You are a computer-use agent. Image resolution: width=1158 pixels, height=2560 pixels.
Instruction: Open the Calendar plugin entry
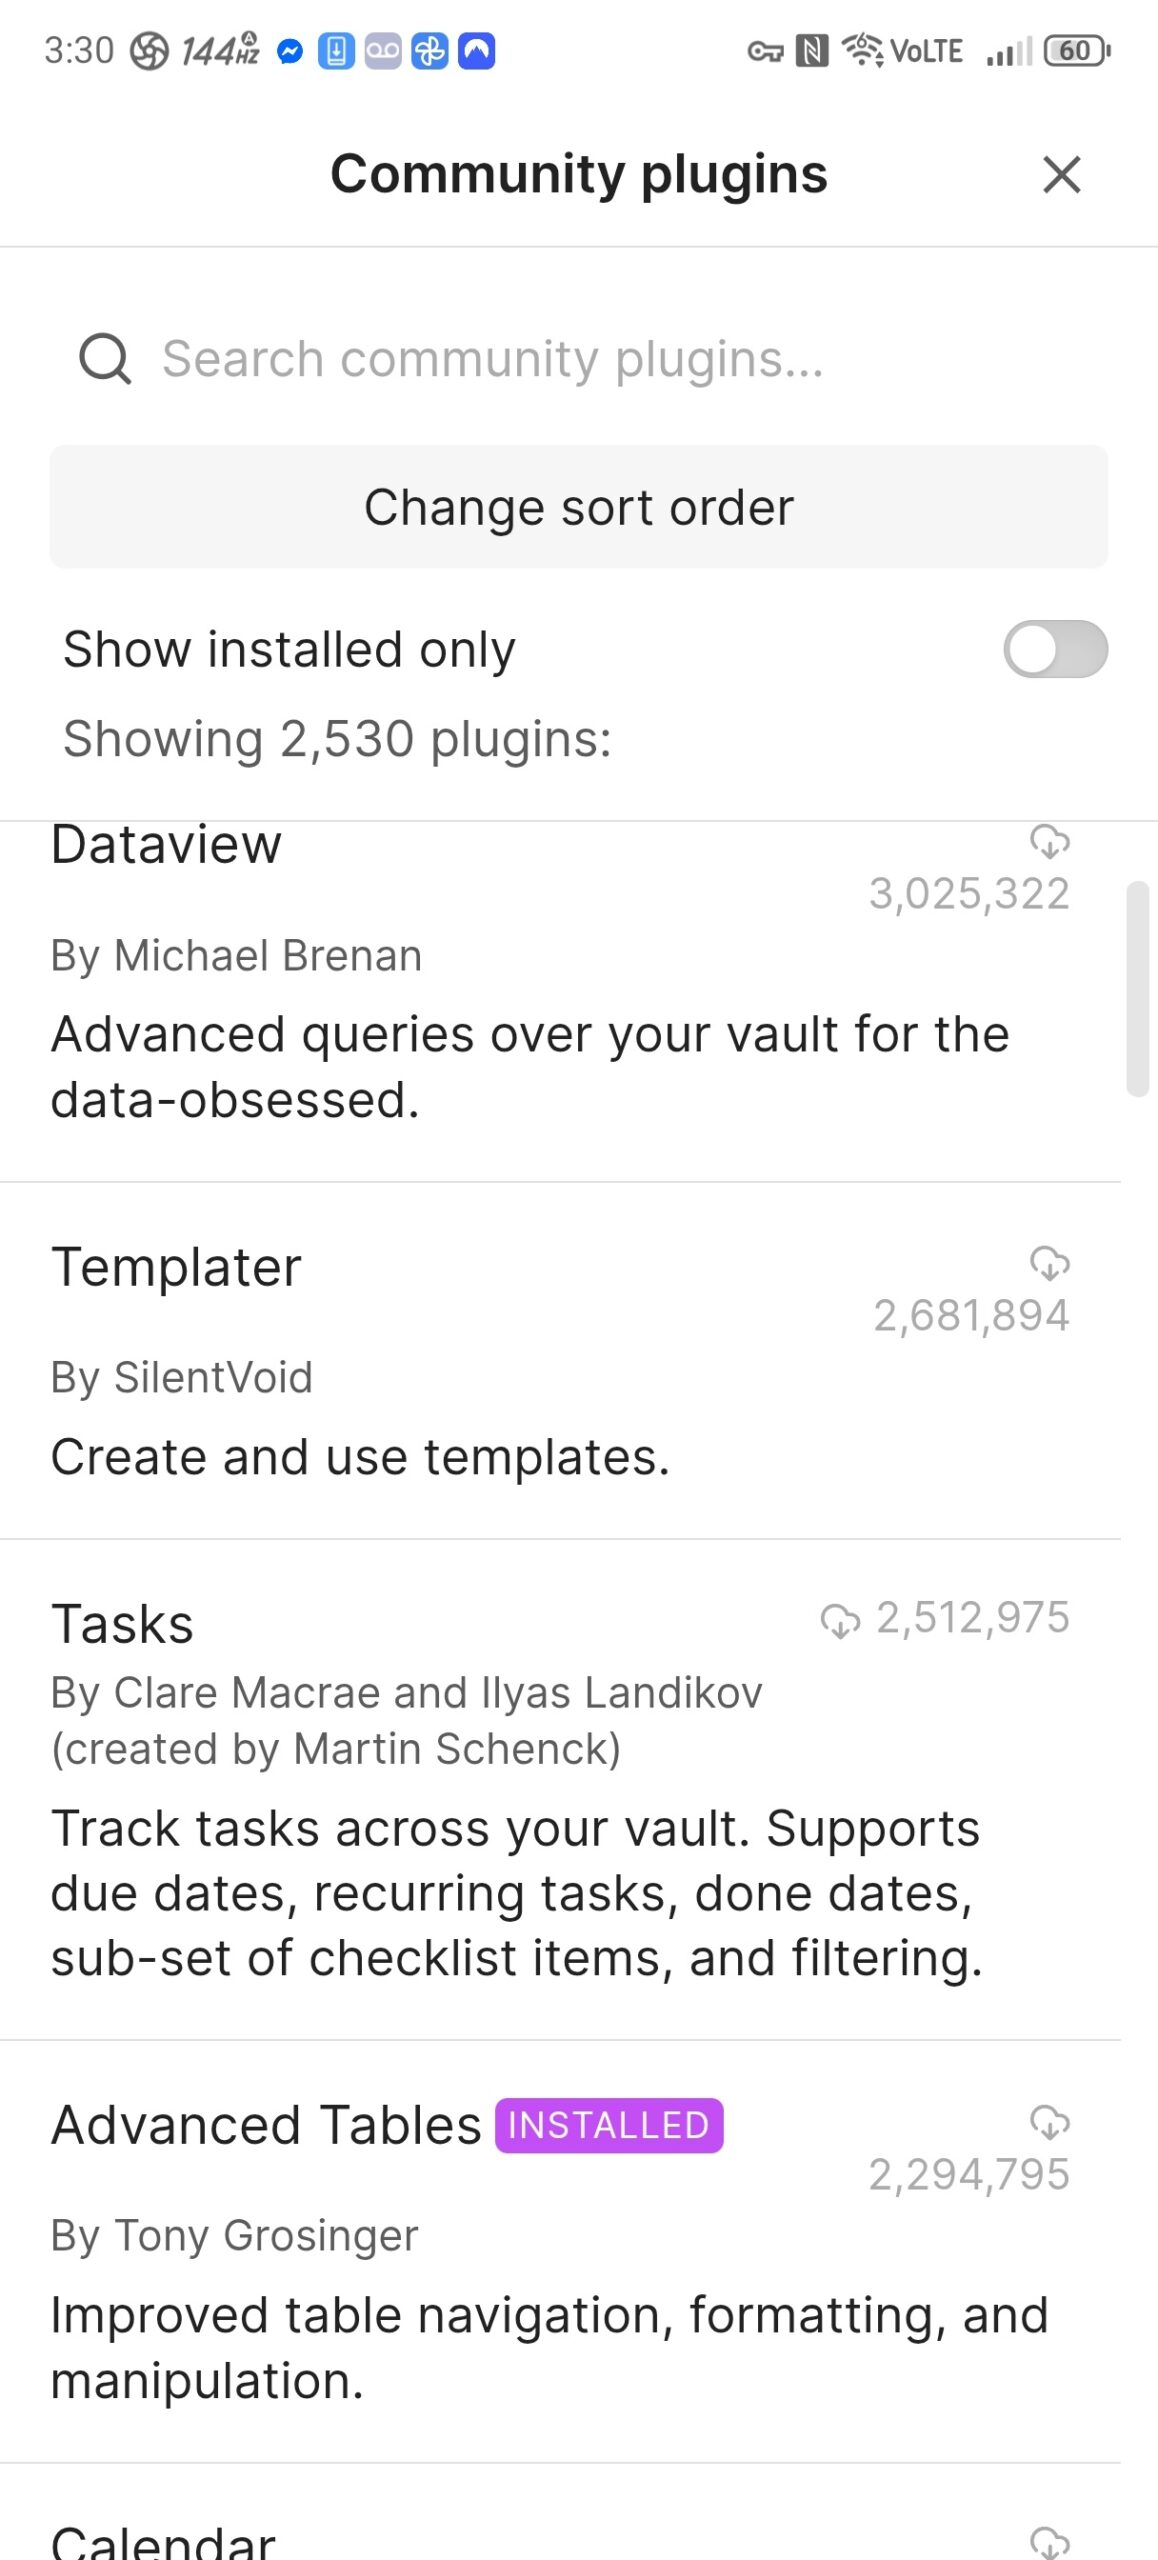[x=163, y=2542]
